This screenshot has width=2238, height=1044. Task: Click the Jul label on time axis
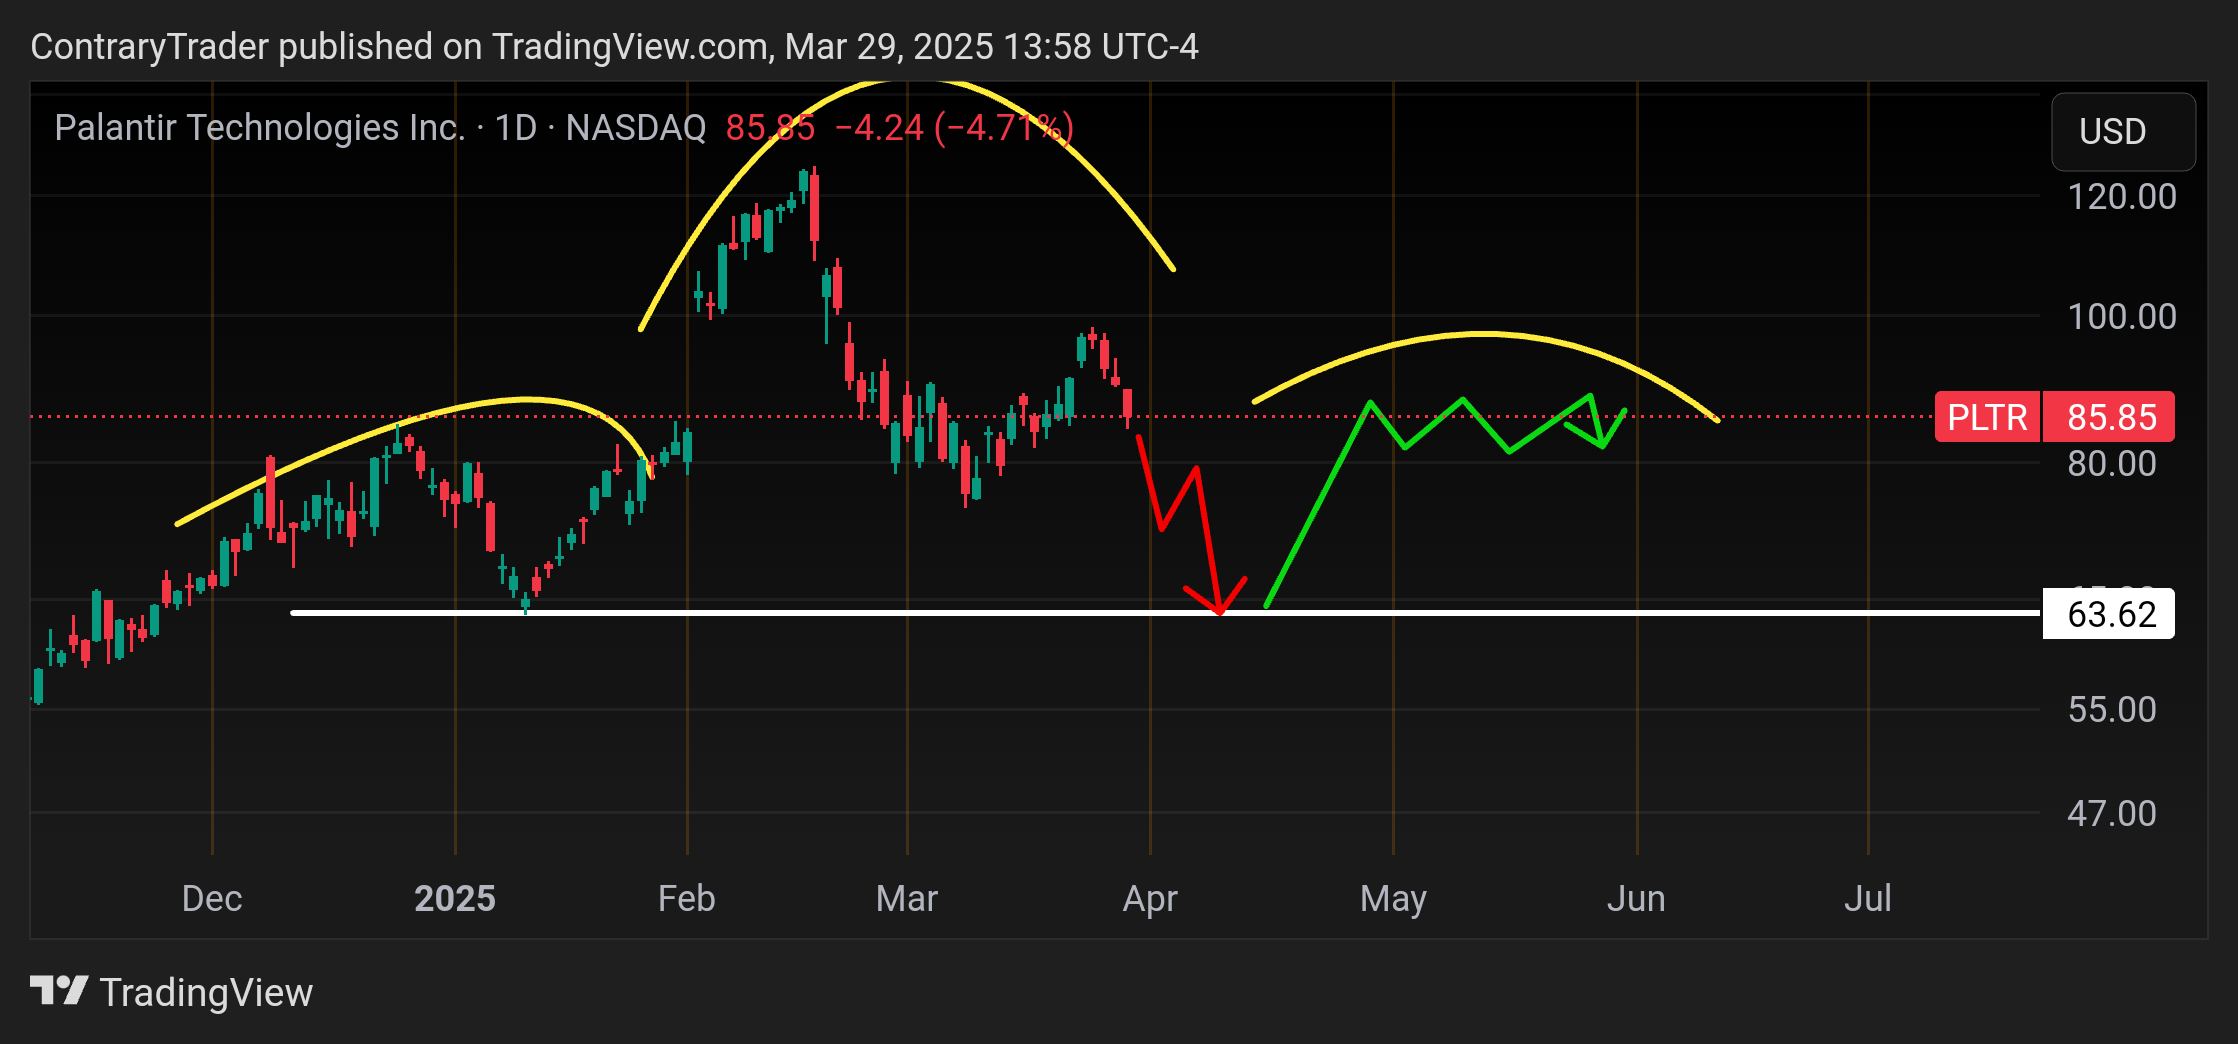[1867, 898]
